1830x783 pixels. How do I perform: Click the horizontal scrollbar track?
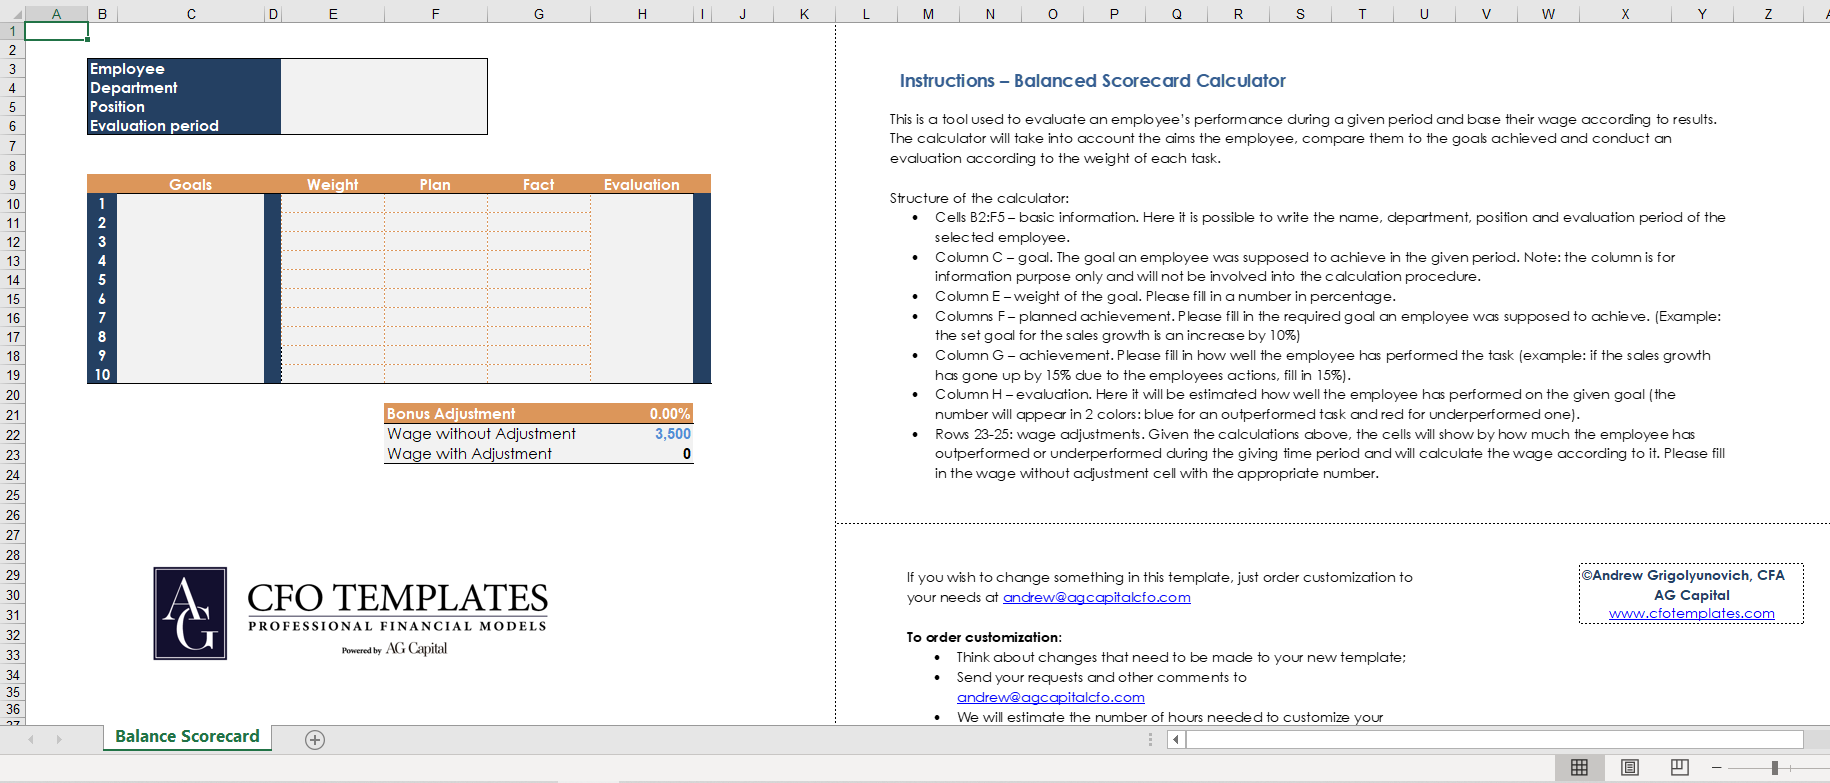tap(1494, 740)
